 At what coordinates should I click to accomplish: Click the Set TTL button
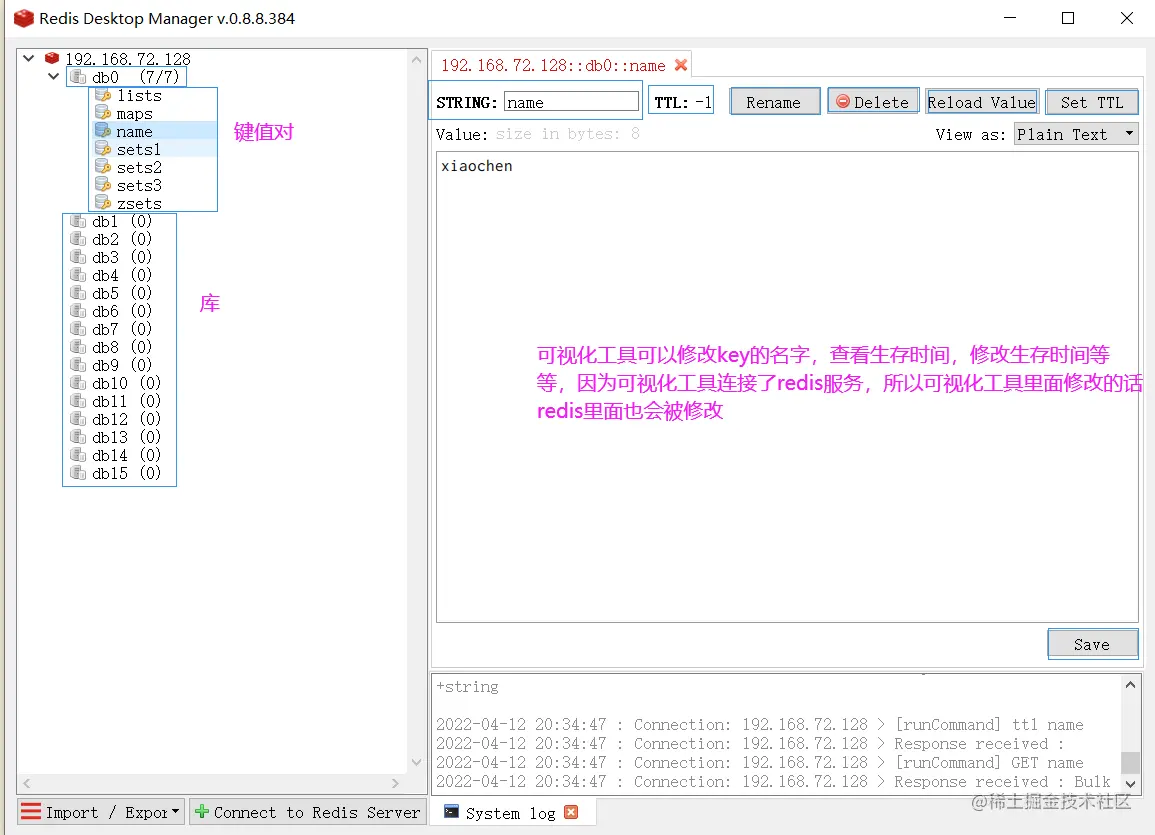coord(1092,102)
